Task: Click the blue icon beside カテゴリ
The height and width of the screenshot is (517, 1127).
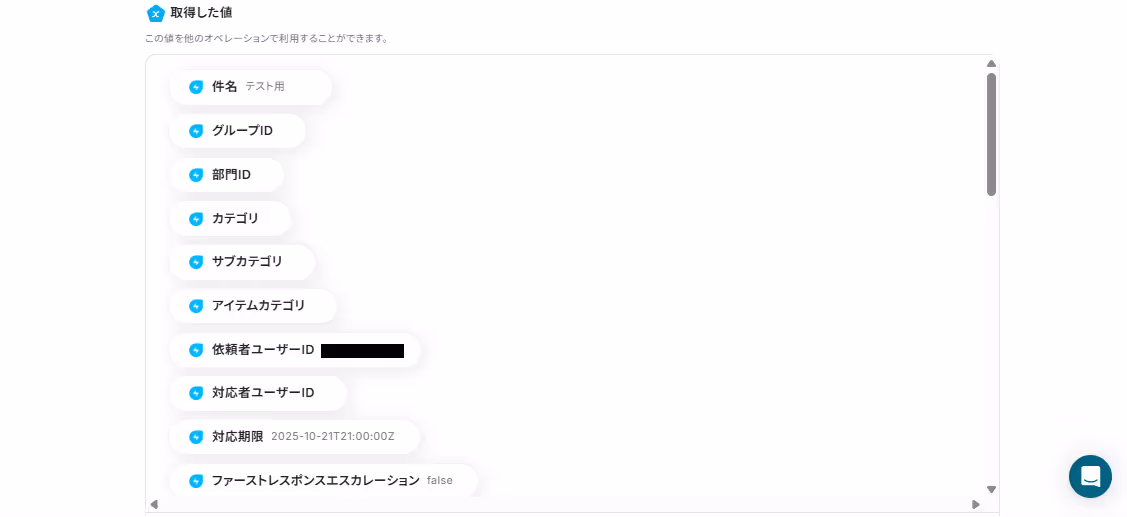Action: point(196,219)
